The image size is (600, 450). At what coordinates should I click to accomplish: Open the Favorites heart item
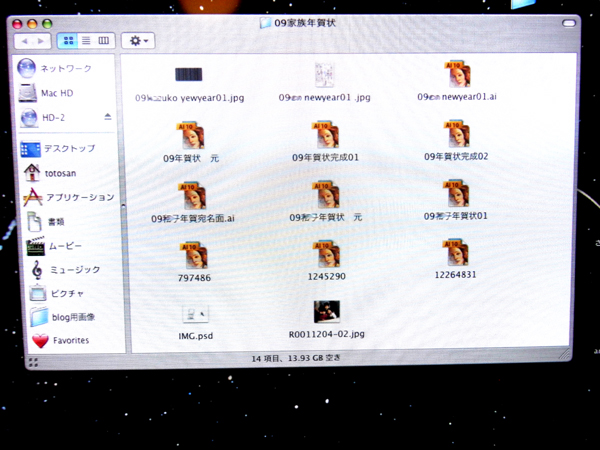pyautogui.click(x=60, y=340)
